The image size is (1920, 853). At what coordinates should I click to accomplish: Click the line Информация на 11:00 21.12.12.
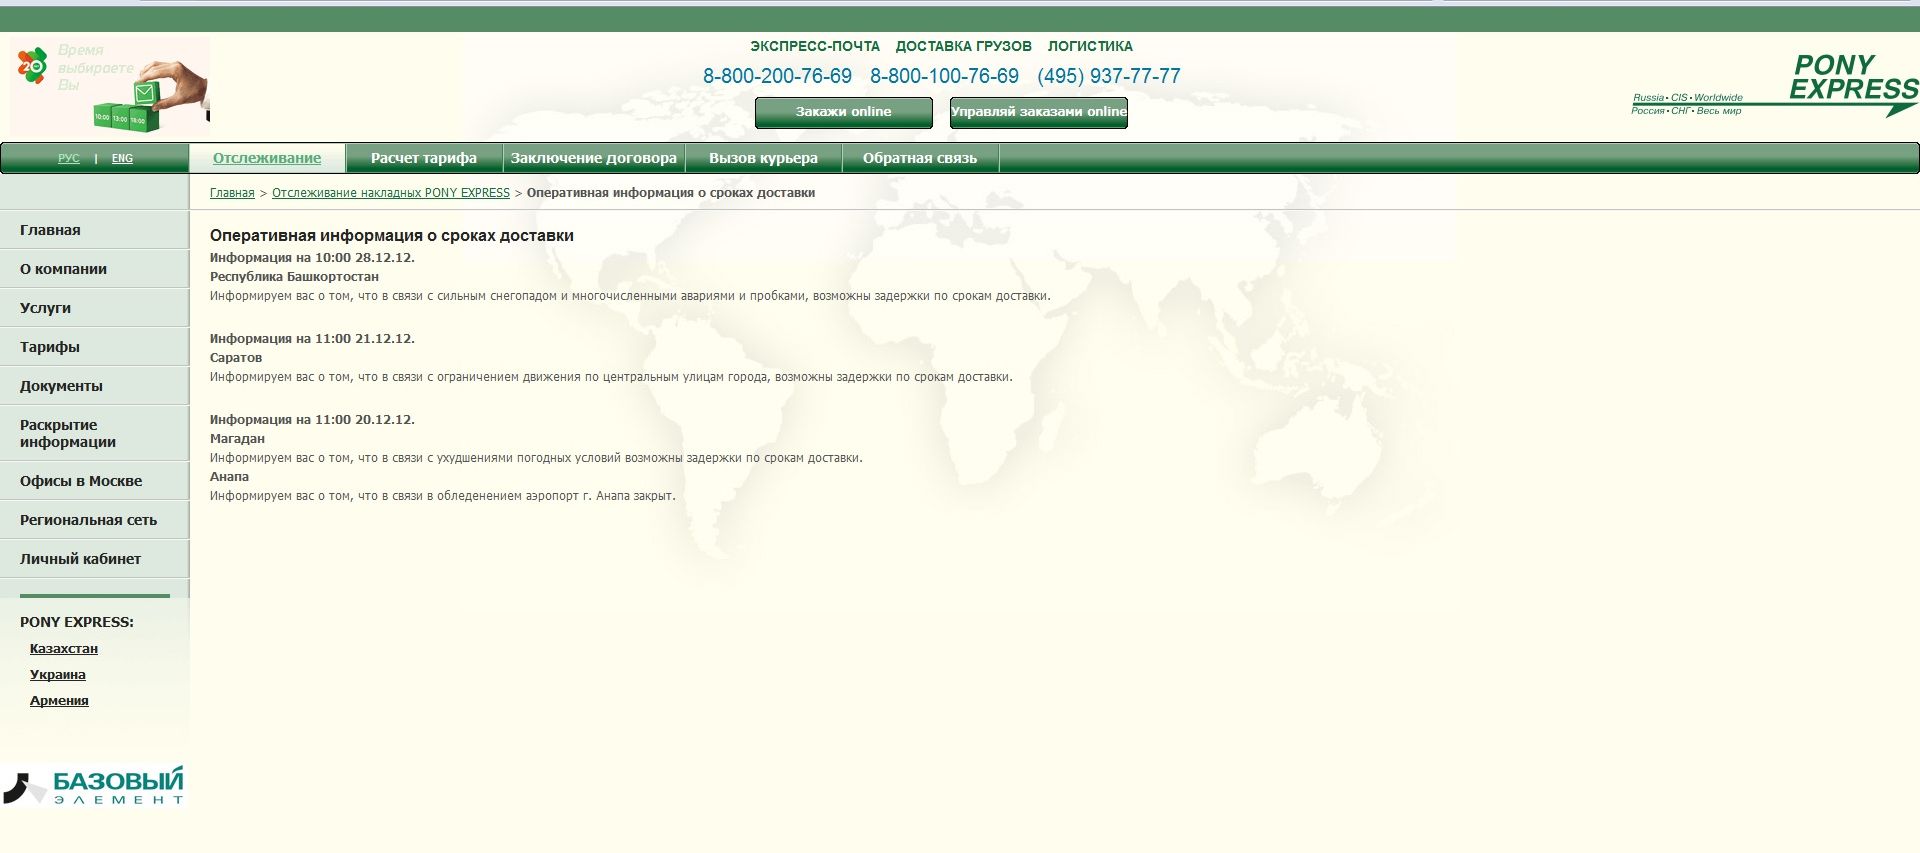[312, 339]
